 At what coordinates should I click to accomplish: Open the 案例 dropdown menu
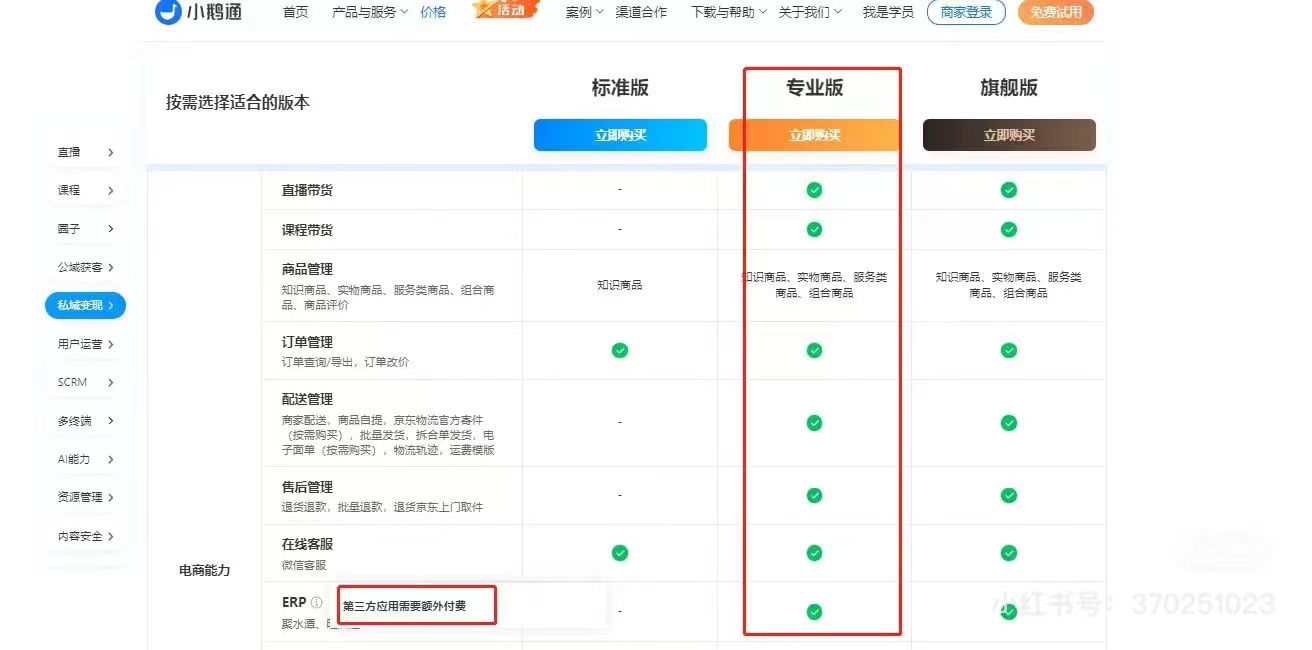[584, 12]
